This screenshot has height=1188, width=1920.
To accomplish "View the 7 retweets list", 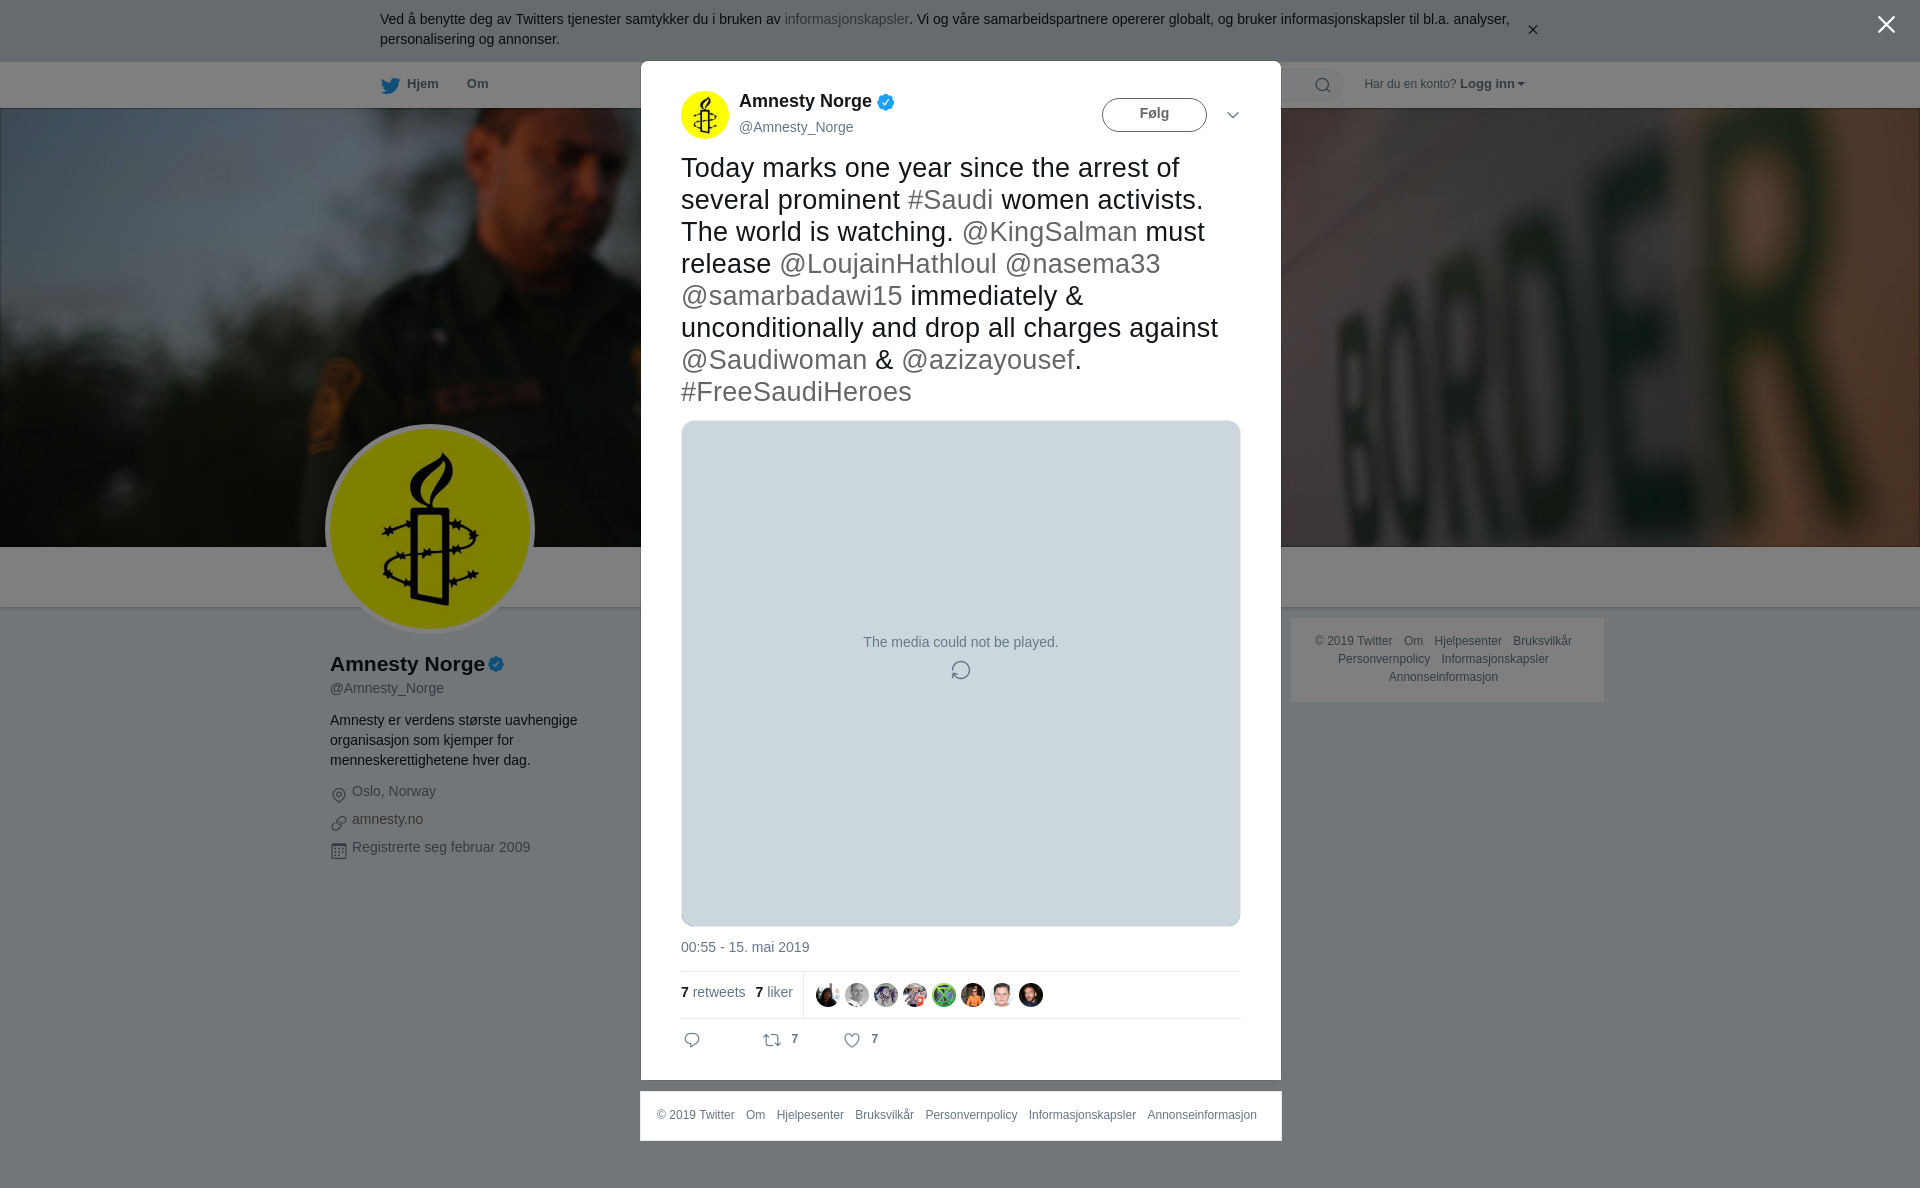I will 713,992.
